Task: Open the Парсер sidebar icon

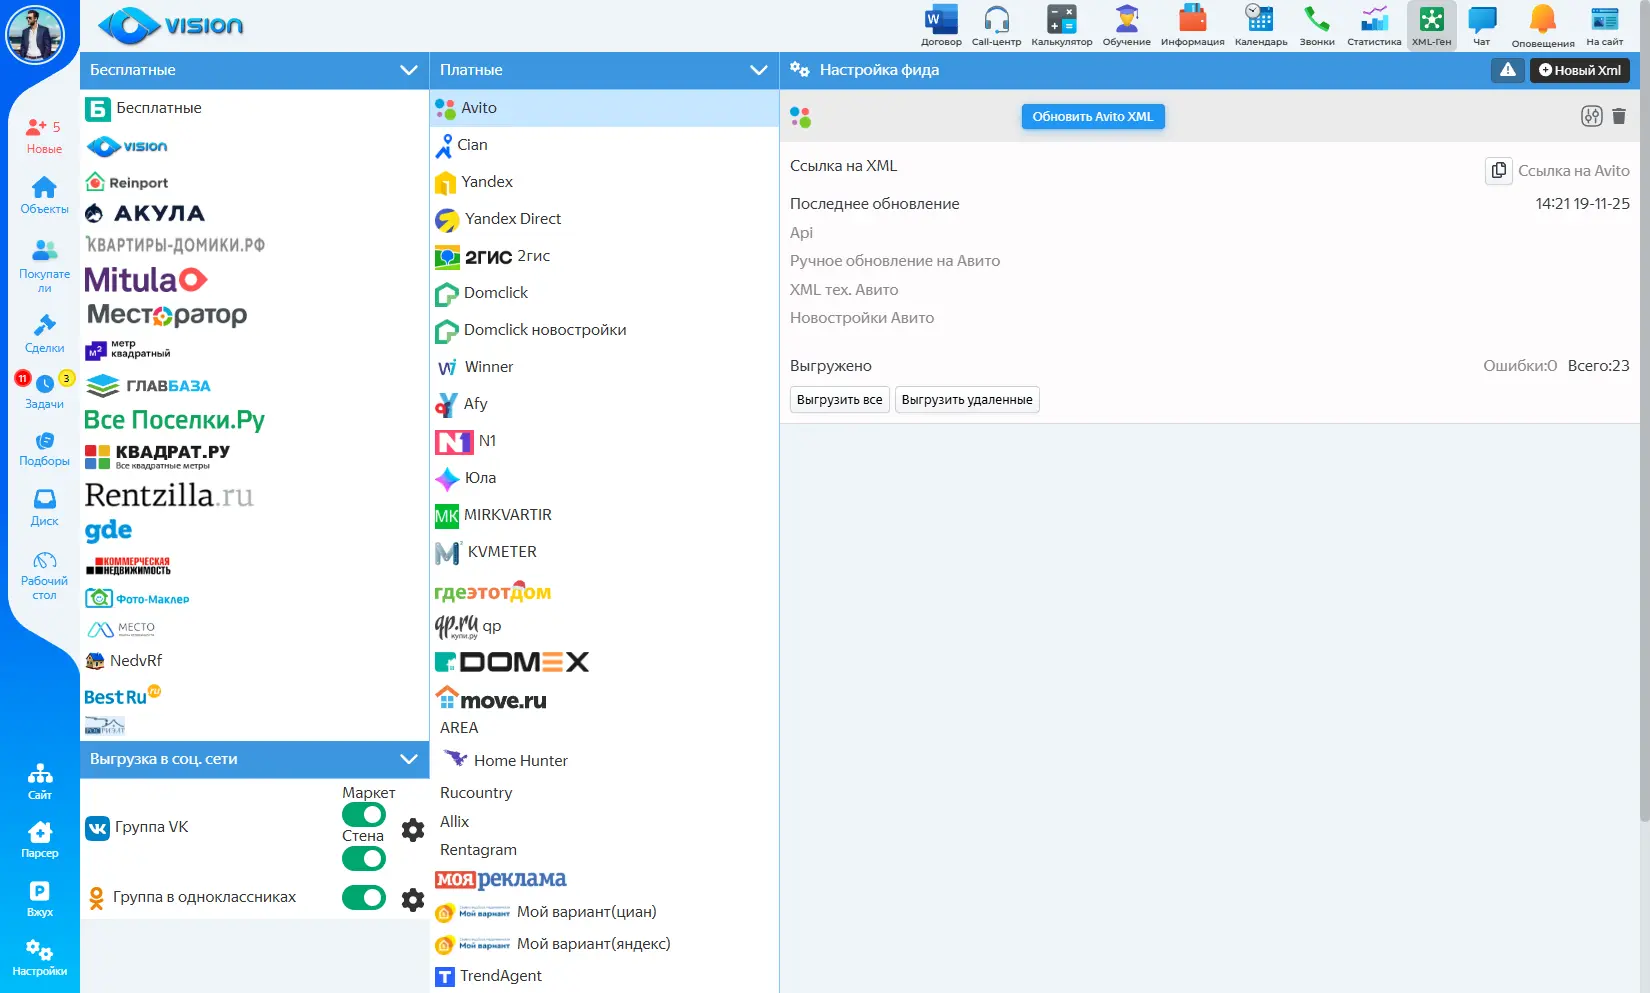Action: [x=40, y=838]
